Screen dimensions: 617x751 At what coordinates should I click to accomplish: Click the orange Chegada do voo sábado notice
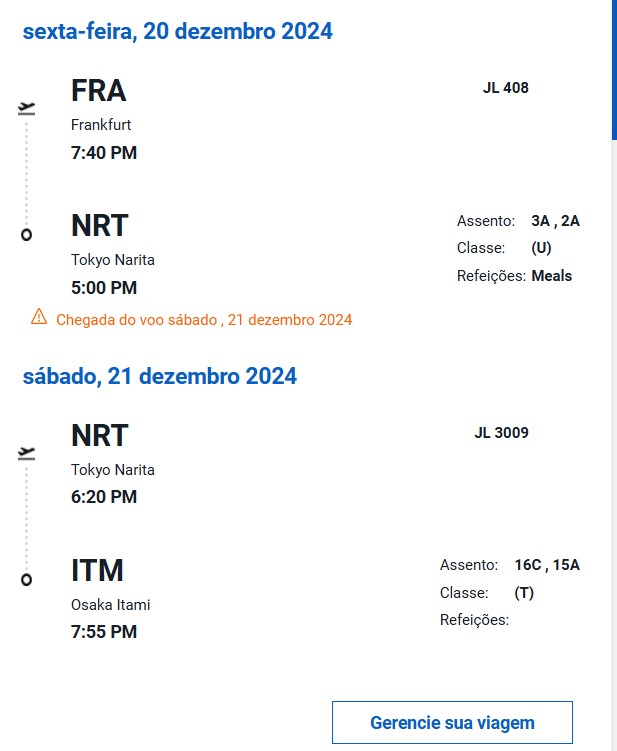coord(204,320)
